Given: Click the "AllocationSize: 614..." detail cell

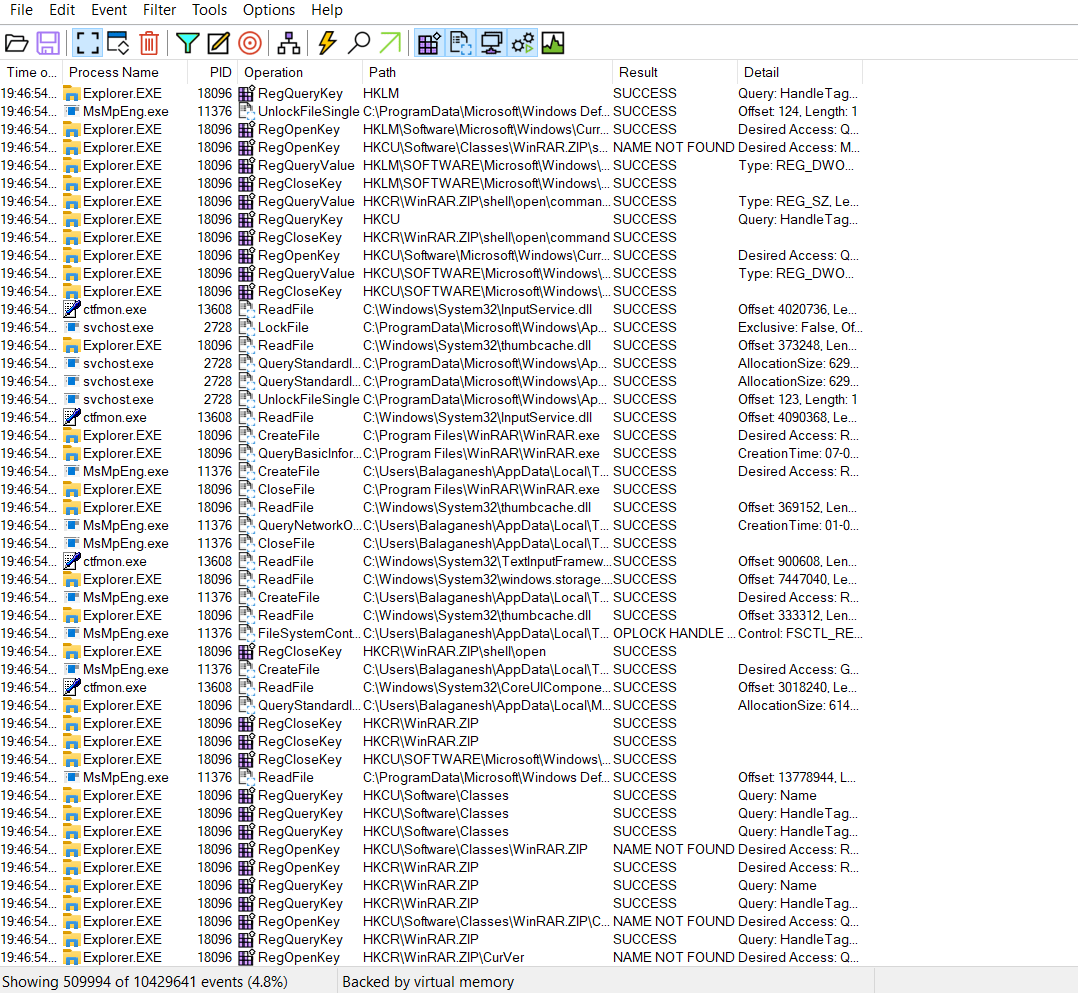Looking at the screenshot, I should tap(797, 705).
